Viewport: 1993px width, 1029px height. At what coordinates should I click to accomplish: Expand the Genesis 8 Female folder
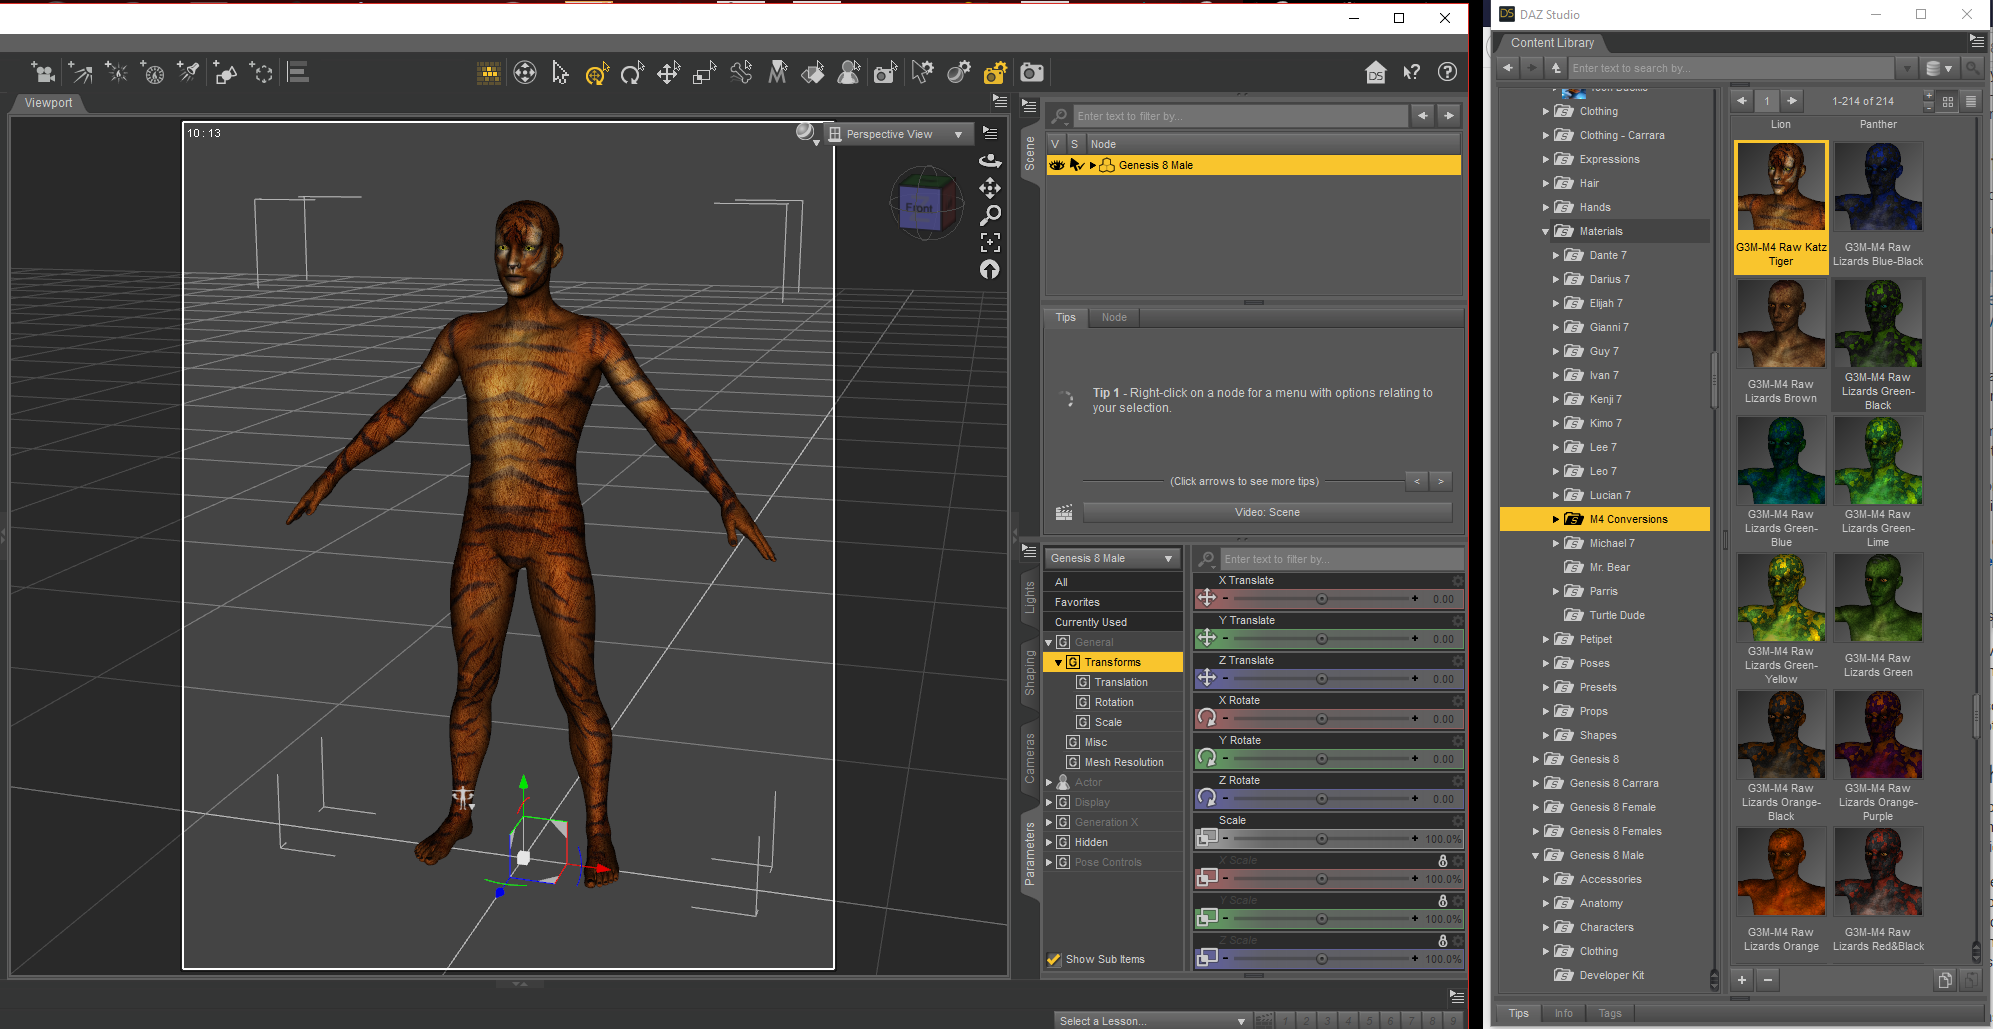1536,808
